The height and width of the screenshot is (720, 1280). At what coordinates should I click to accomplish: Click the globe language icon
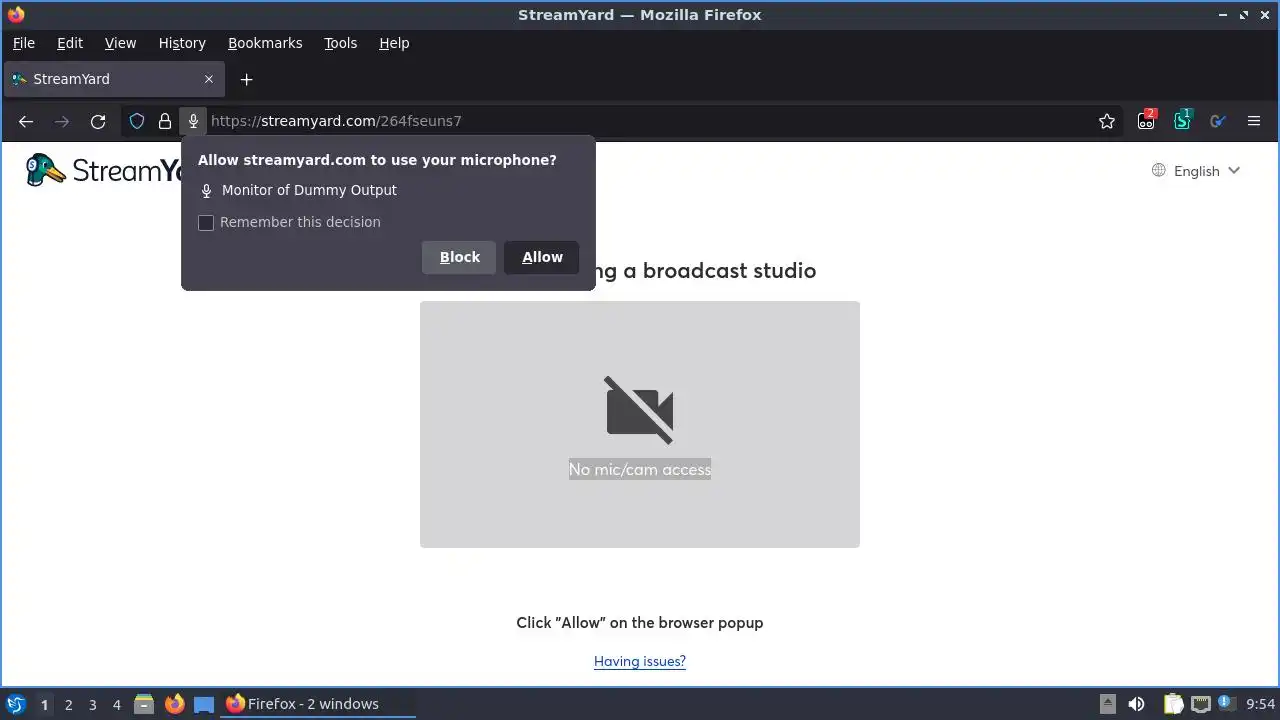(x=1159, y=170)
